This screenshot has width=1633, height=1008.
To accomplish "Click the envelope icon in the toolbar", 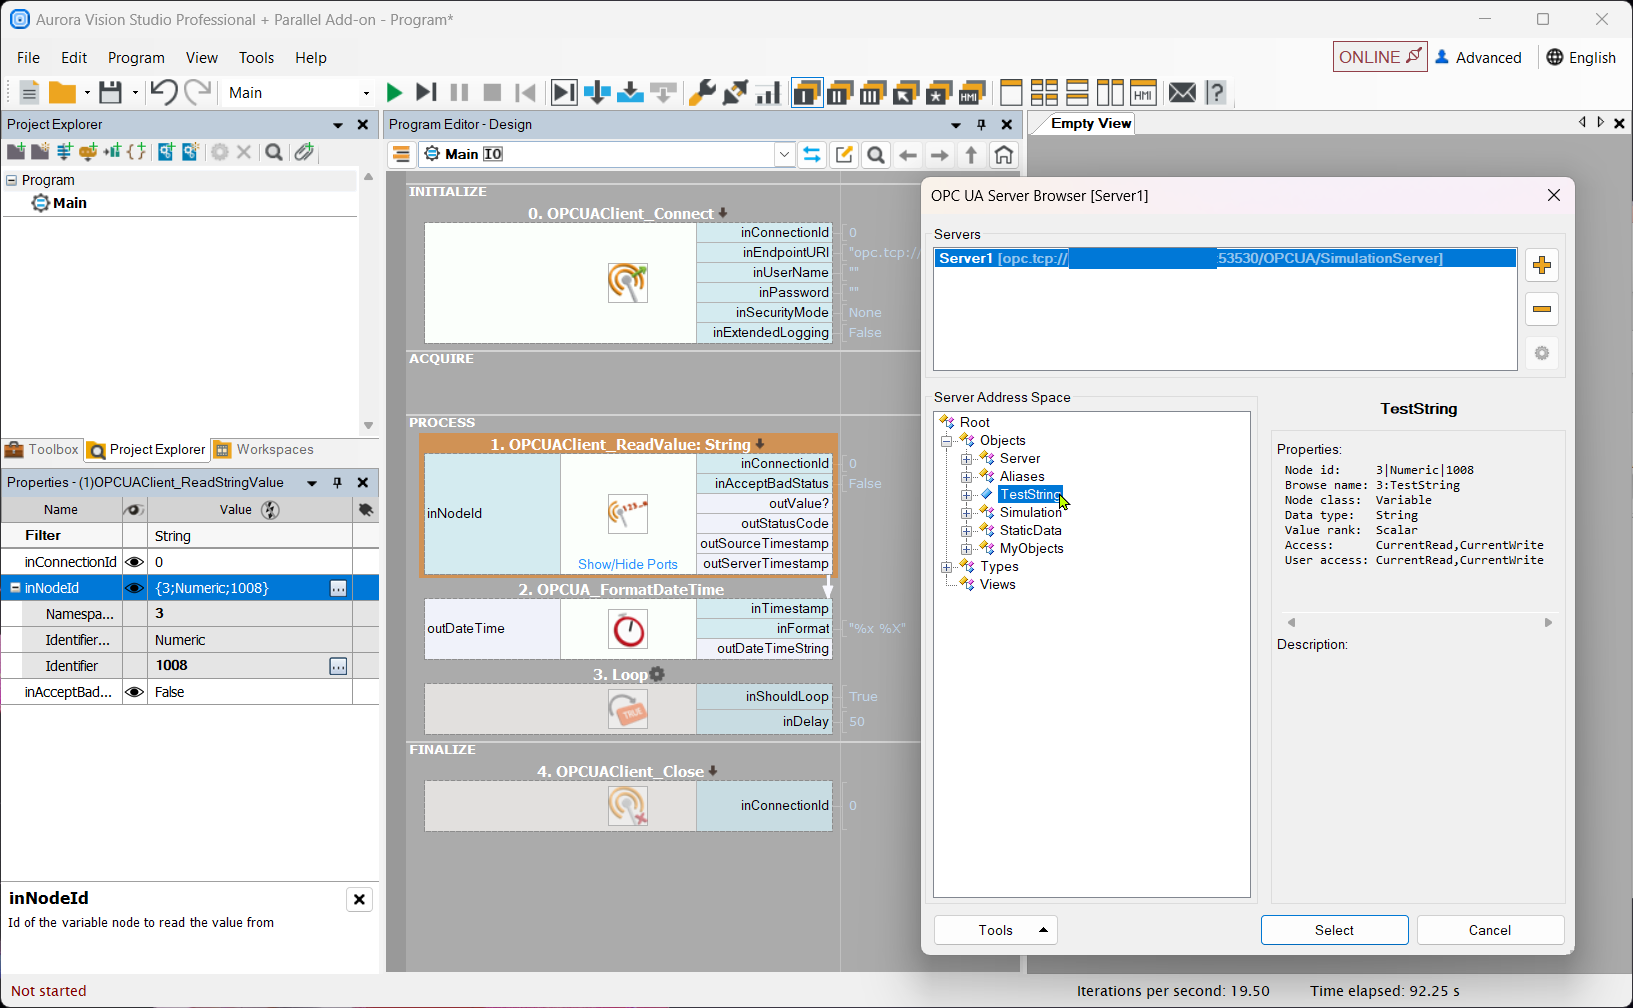I will (1182, 93).
